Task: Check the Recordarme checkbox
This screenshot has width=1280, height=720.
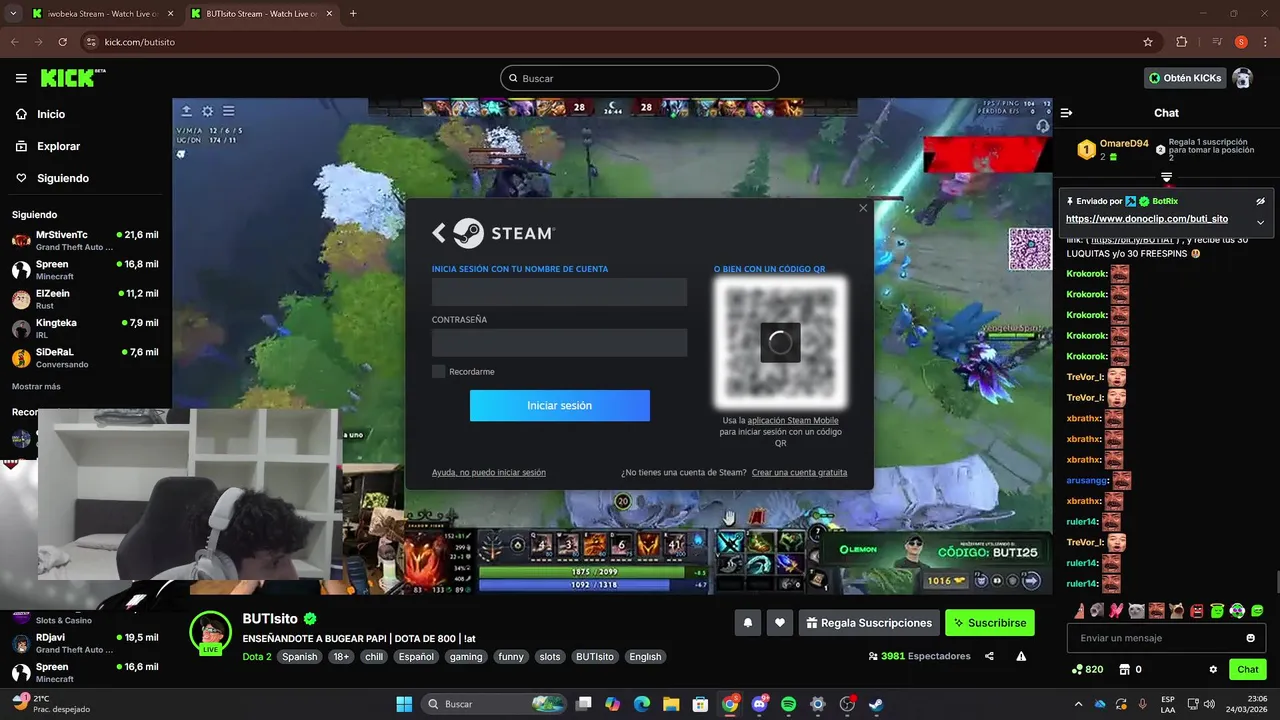Action: point(438,372)
